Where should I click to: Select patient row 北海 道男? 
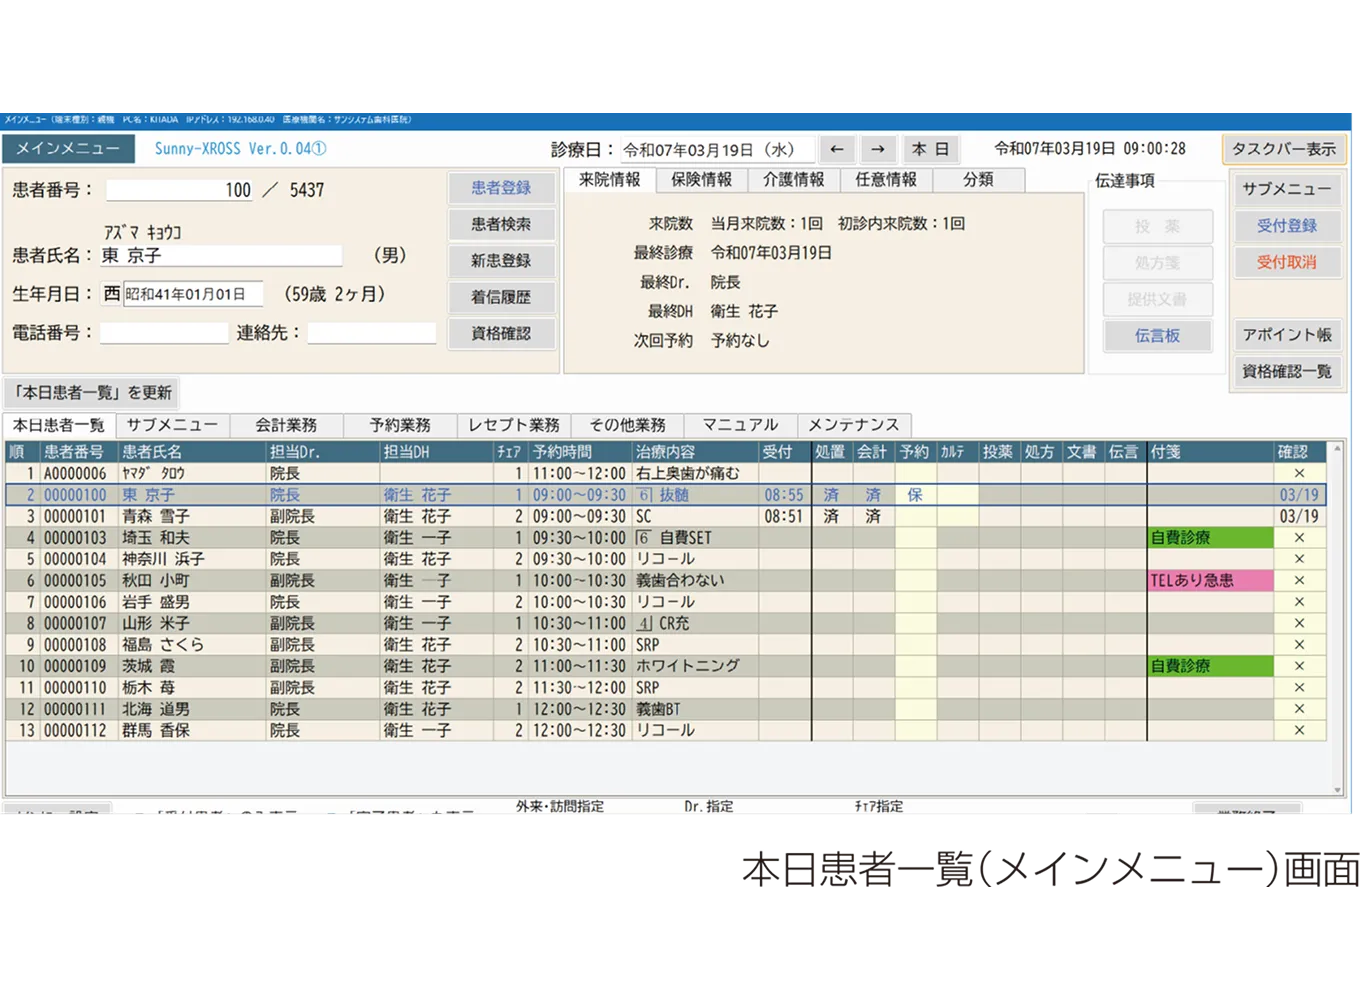(665, 709)
